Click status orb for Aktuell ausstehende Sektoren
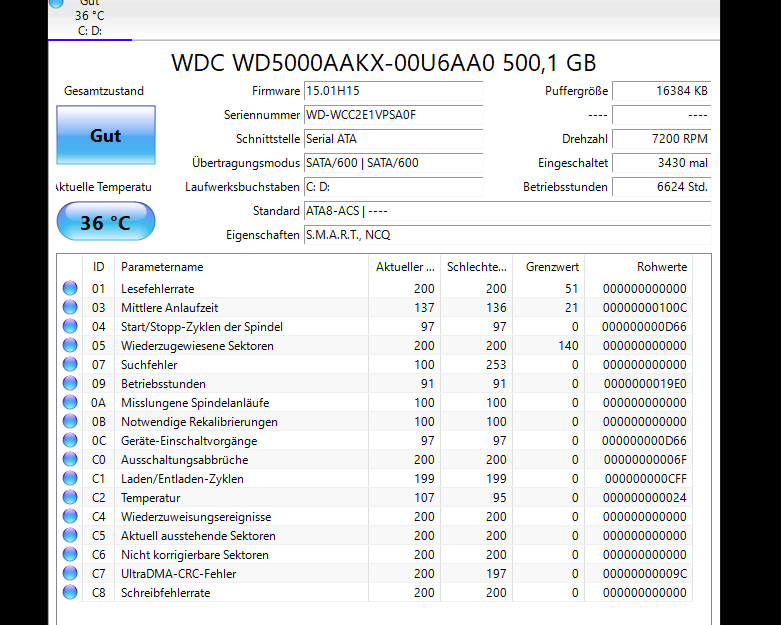The height and width of the screenshot is (625, 781). [x=70, y=535]
